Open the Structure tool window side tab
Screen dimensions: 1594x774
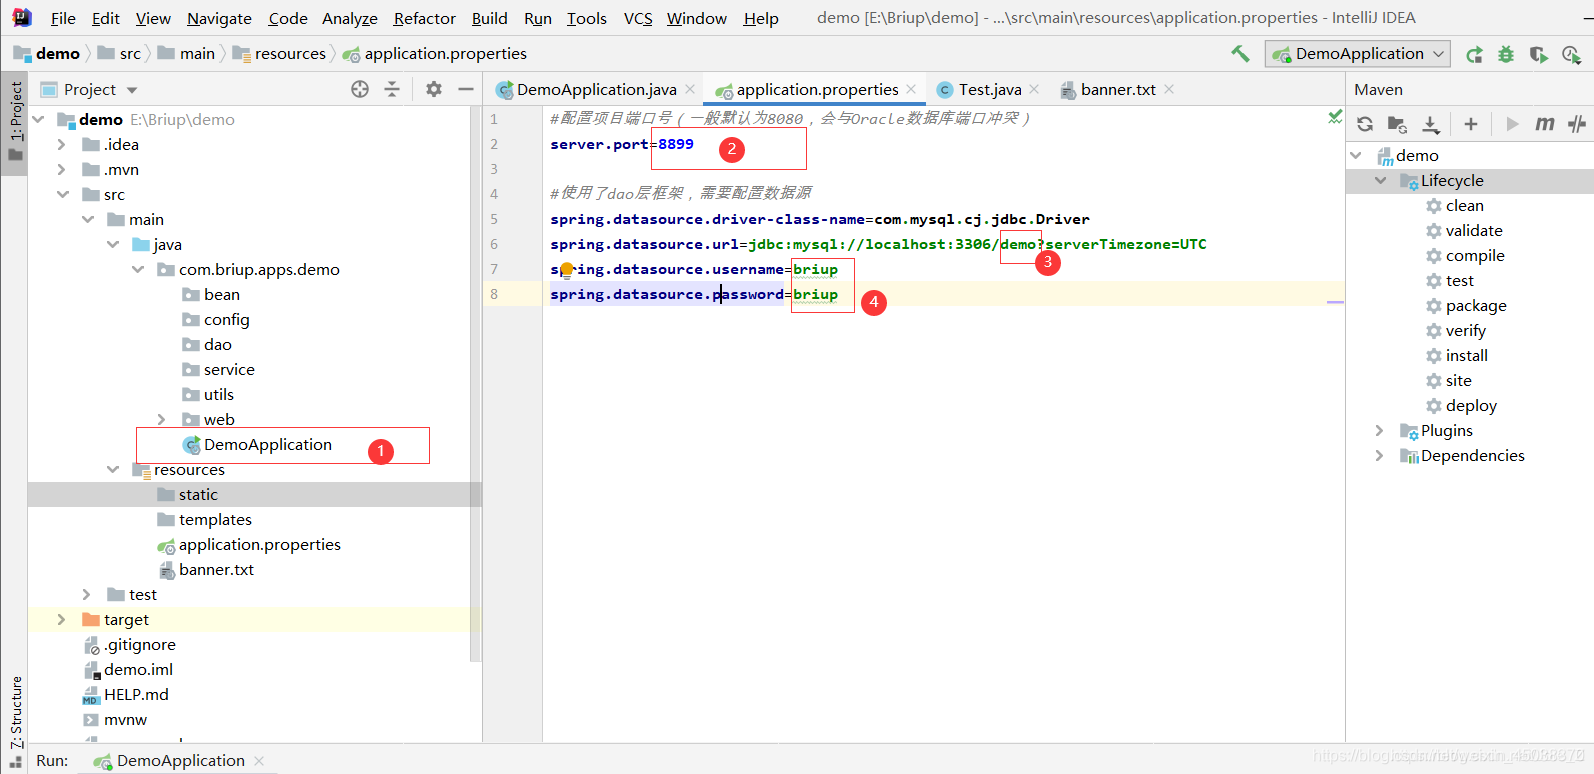pyautogui.click(x=15, y=720)
